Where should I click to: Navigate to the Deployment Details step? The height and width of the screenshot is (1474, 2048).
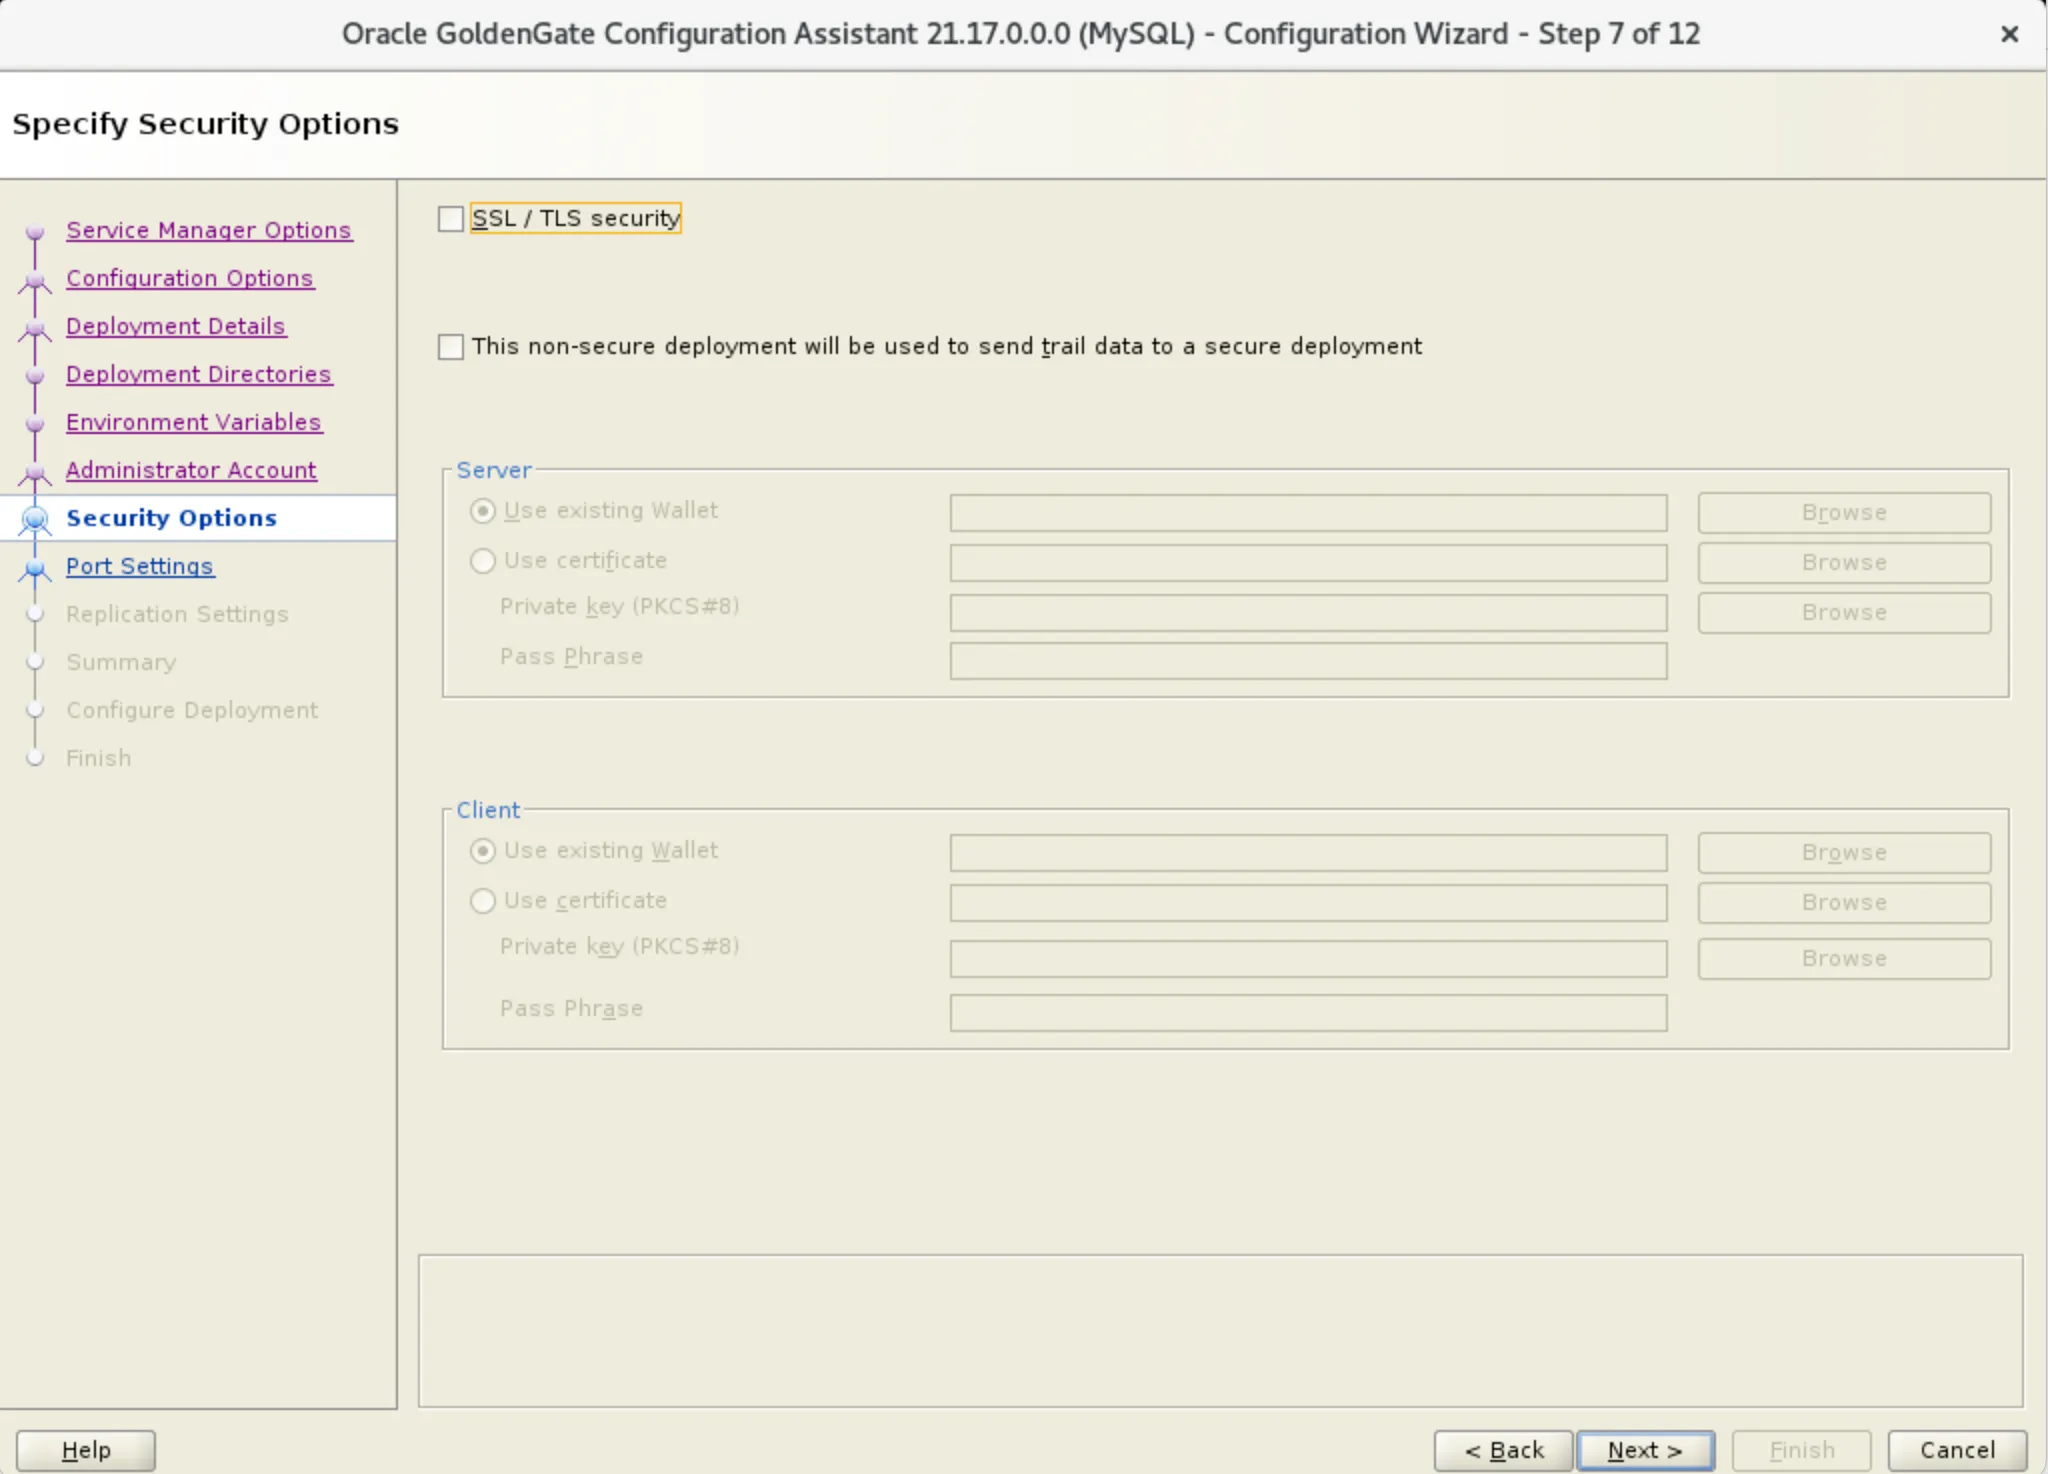(x=176, y=326)
